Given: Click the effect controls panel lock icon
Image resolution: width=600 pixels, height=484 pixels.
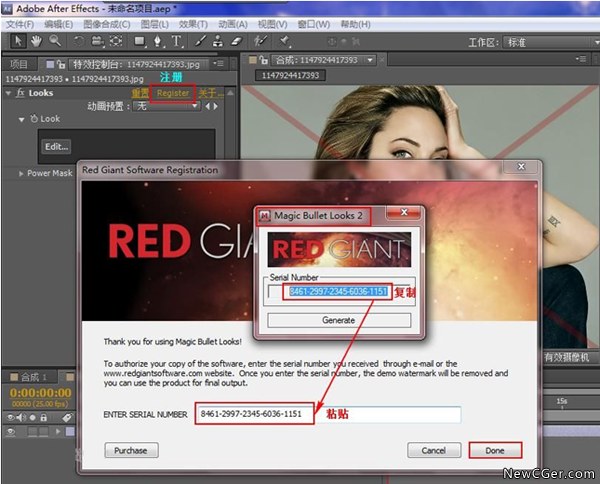Looking at the screenshot, I should coord(61,64).
